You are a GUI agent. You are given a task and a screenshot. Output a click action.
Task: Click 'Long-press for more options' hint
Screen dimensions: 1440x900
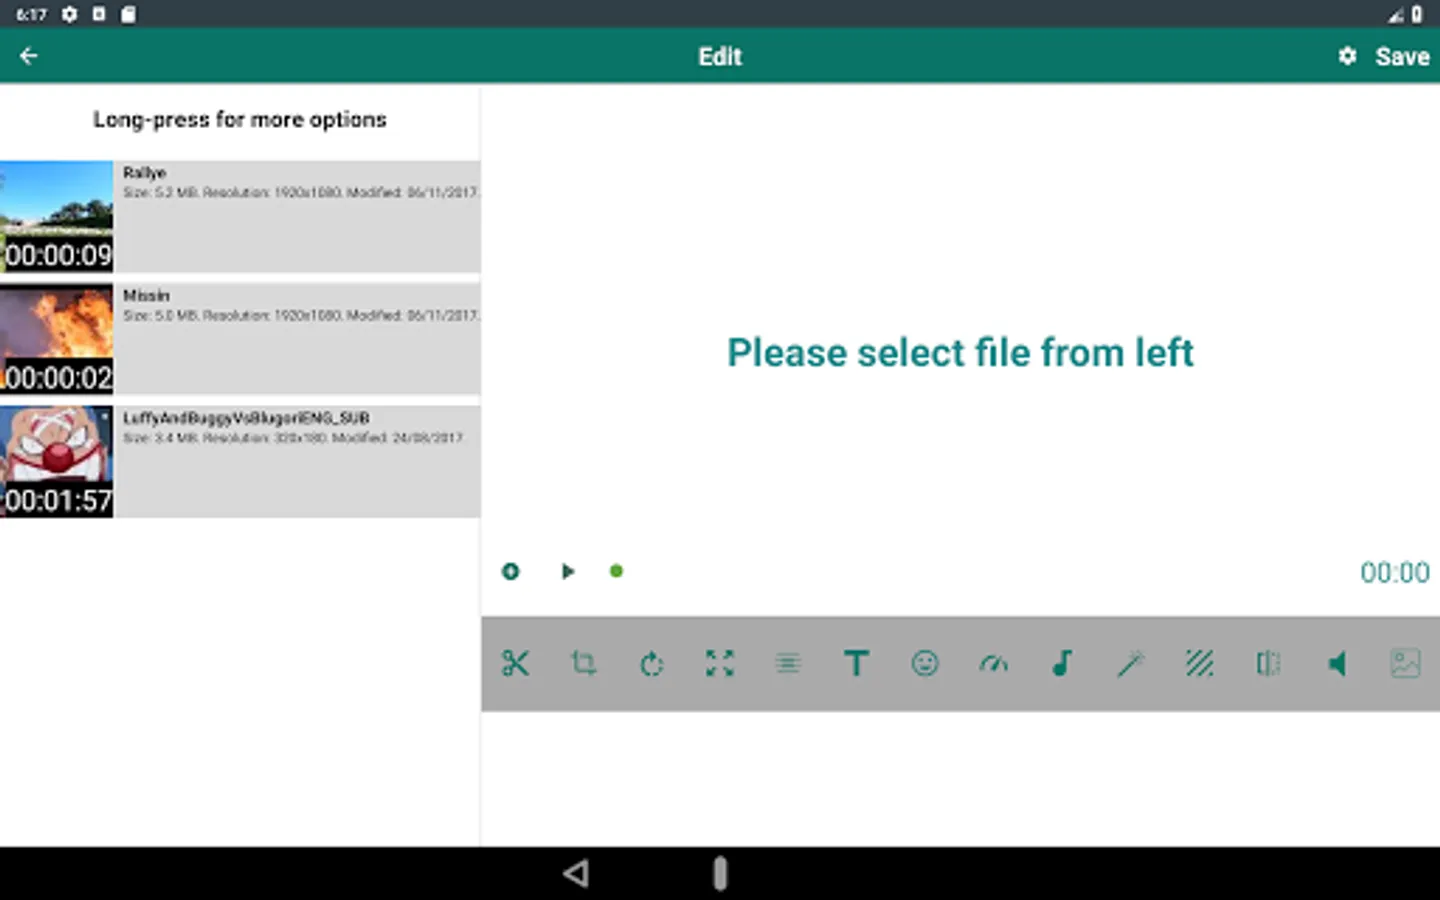click(x=240, y=120)
